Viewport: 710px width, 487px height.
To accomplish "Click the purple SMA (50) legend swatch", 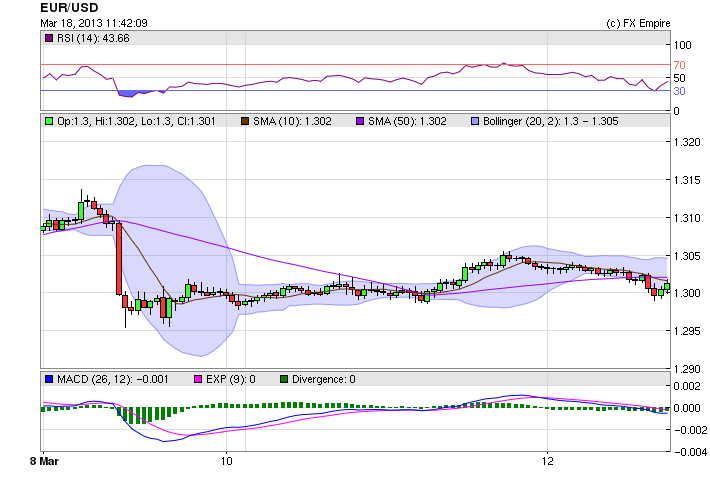I will click(360, 121).
